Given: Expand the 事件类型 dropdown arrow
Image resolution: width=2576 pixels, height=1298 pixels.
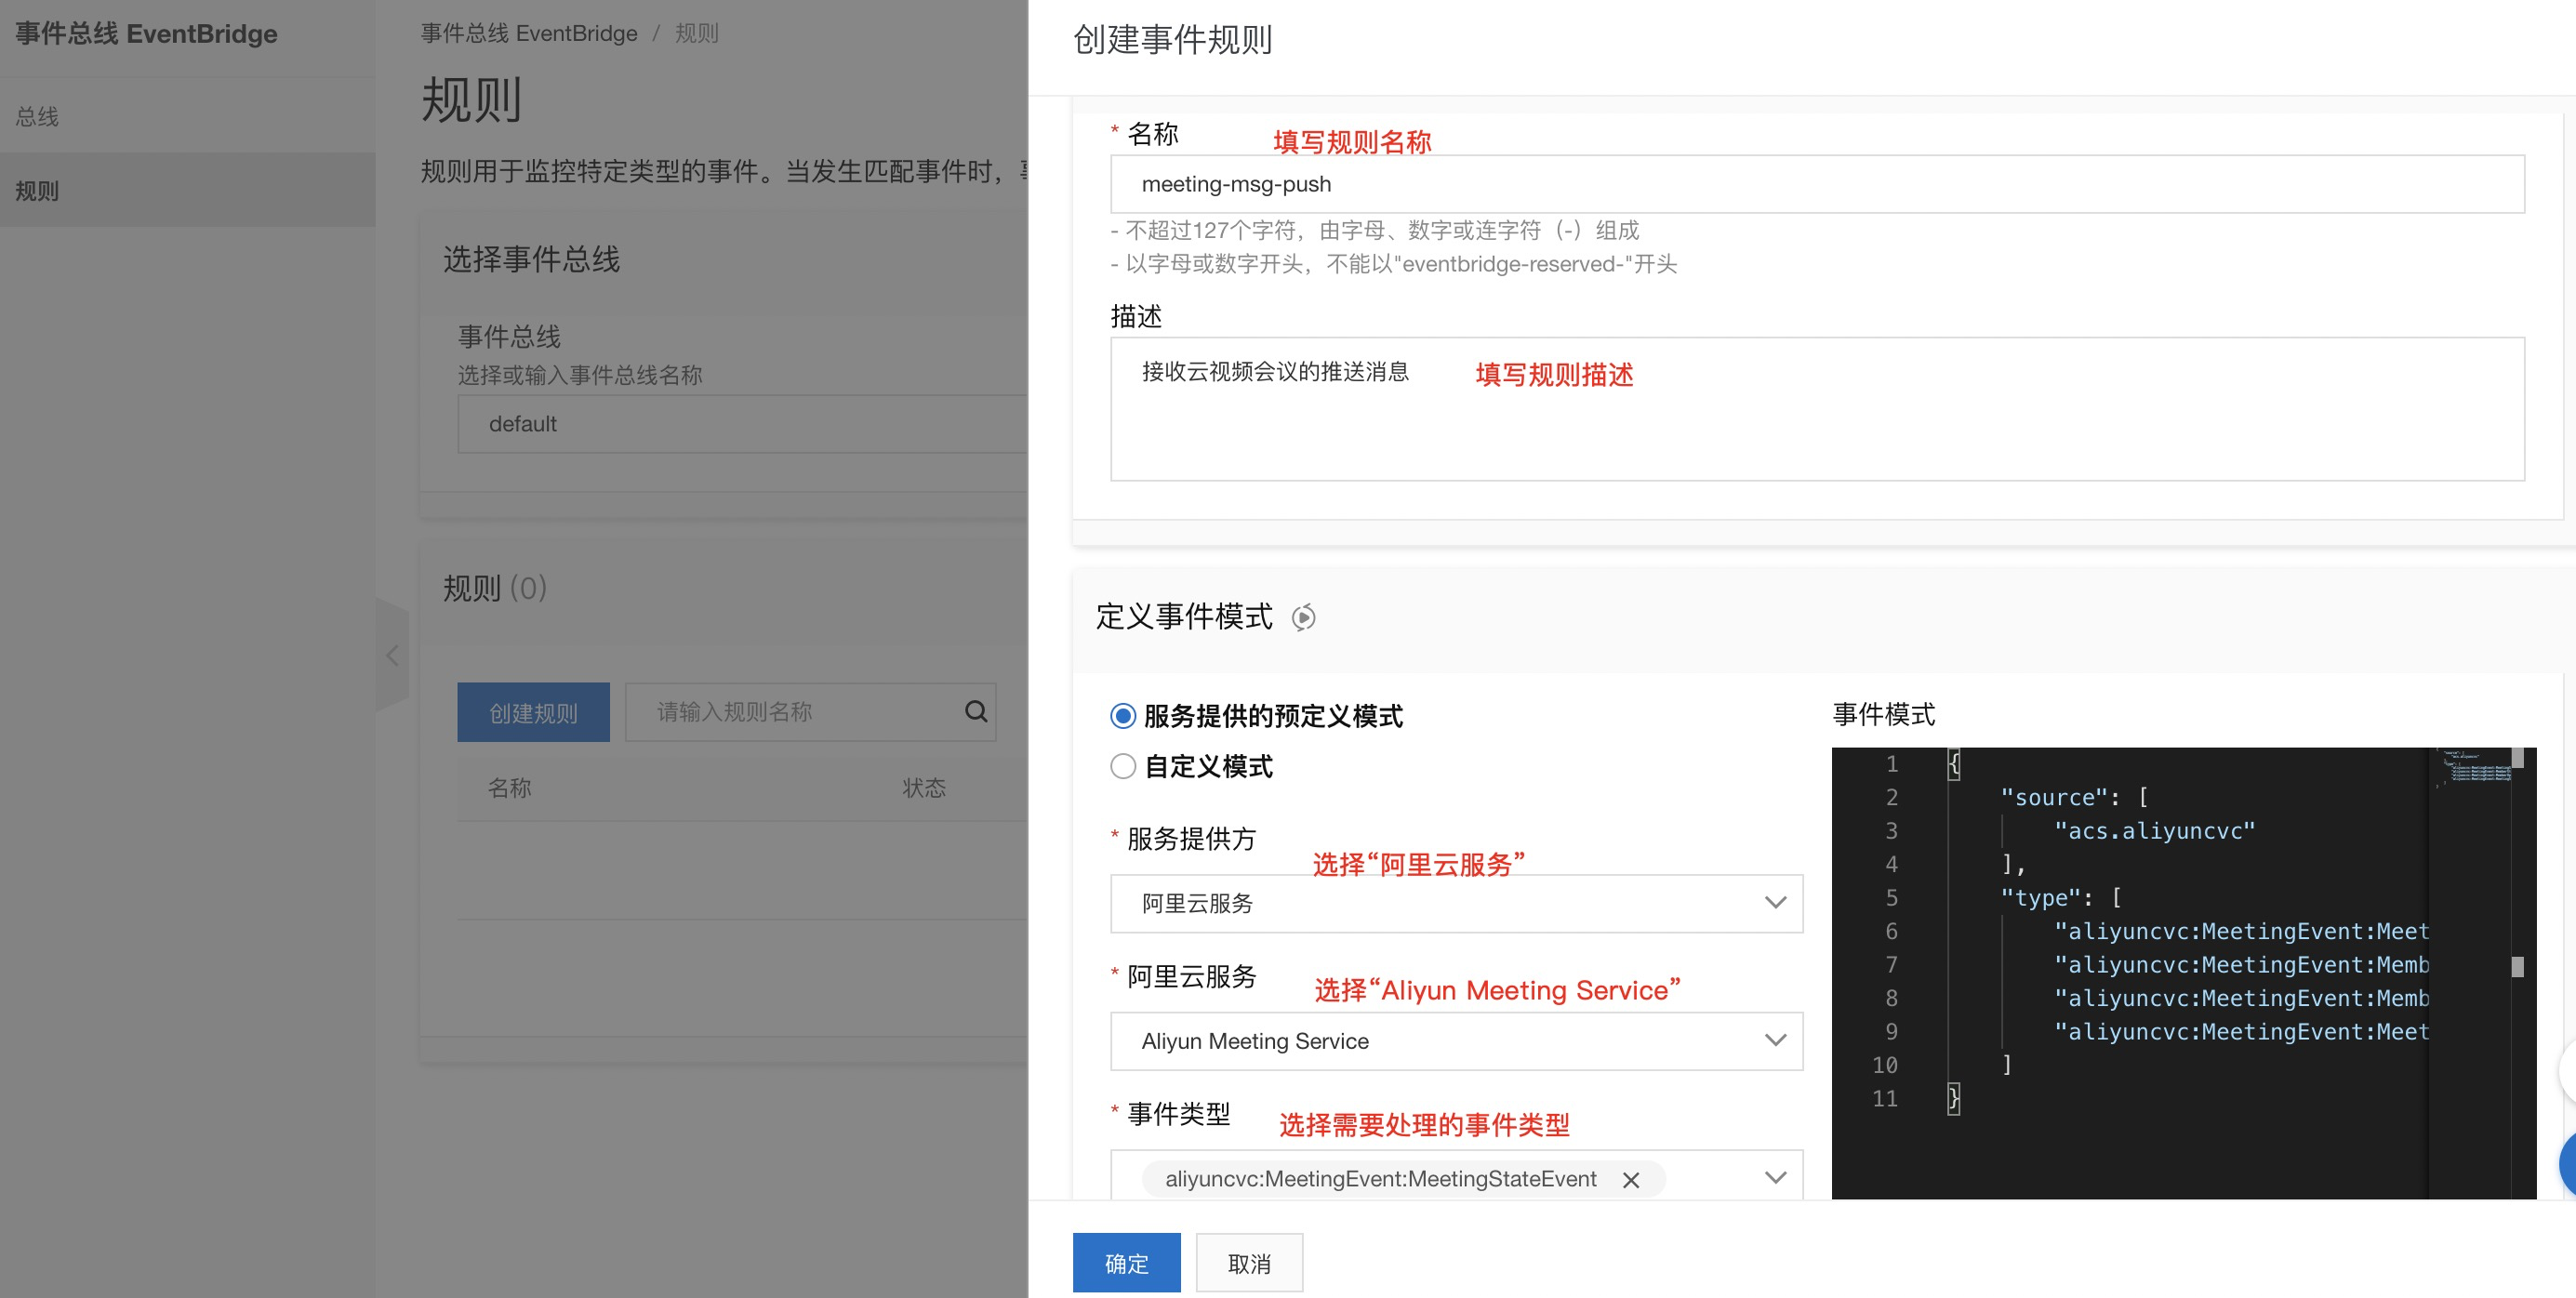Looking at the screenshot, I should [1775, 1178].
